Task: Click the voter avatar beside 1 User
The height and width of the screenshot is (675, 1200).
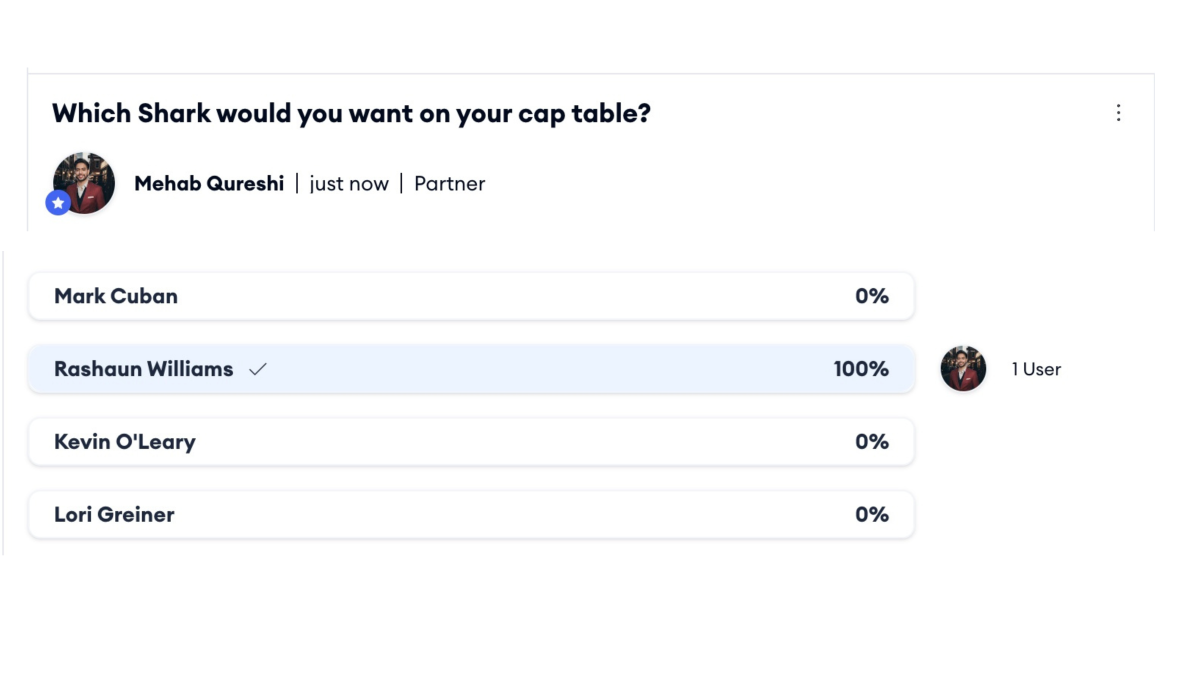Action: [963, 369]
